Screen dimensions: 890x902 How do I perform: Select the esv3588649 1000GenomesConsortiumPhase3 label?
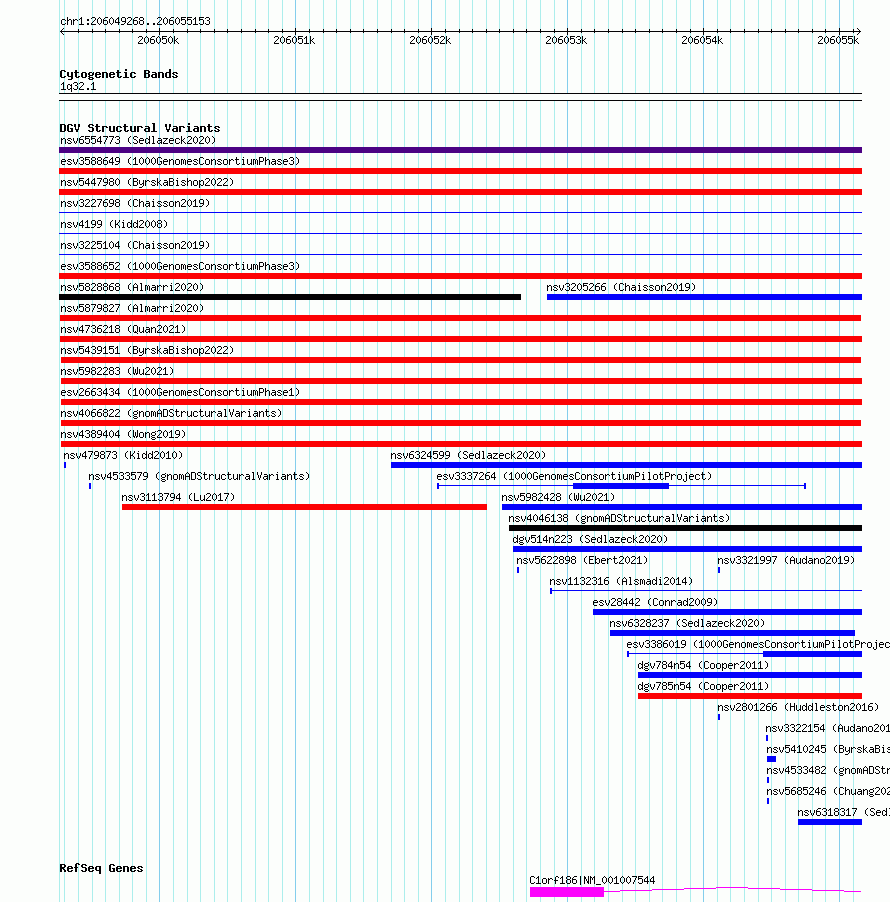pos(180,162)
